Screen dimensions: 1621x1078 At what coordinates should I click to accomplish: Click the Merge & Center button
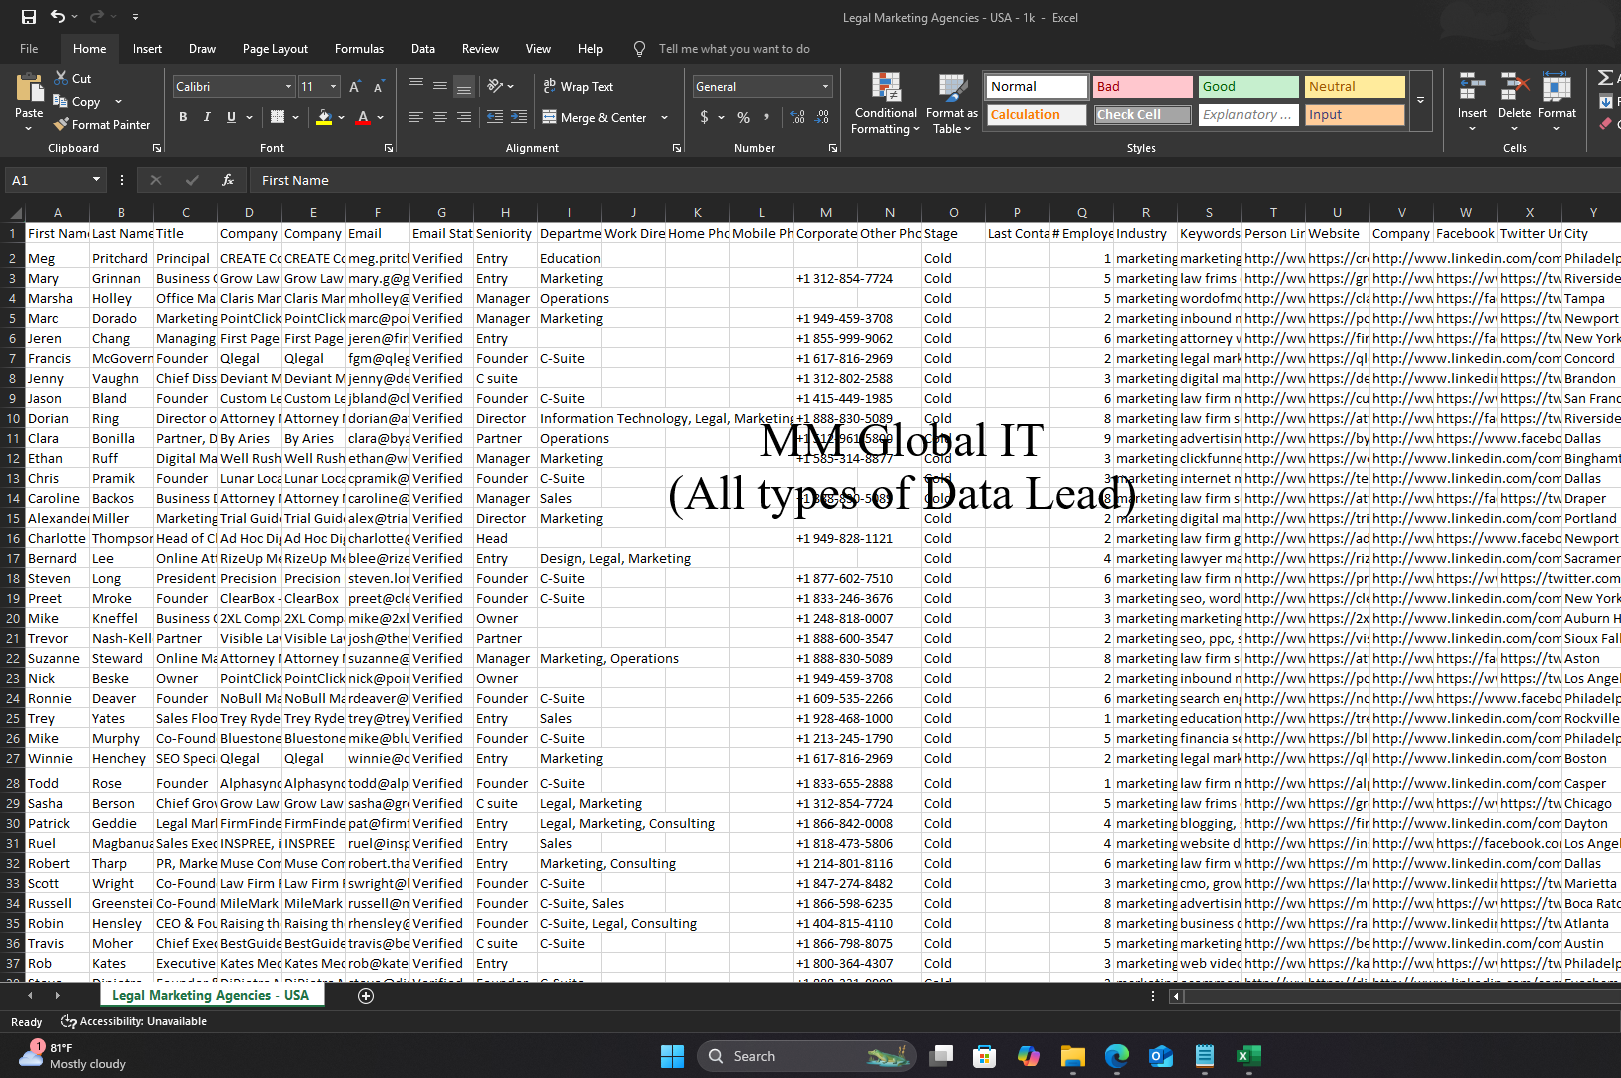click(595, 117)
